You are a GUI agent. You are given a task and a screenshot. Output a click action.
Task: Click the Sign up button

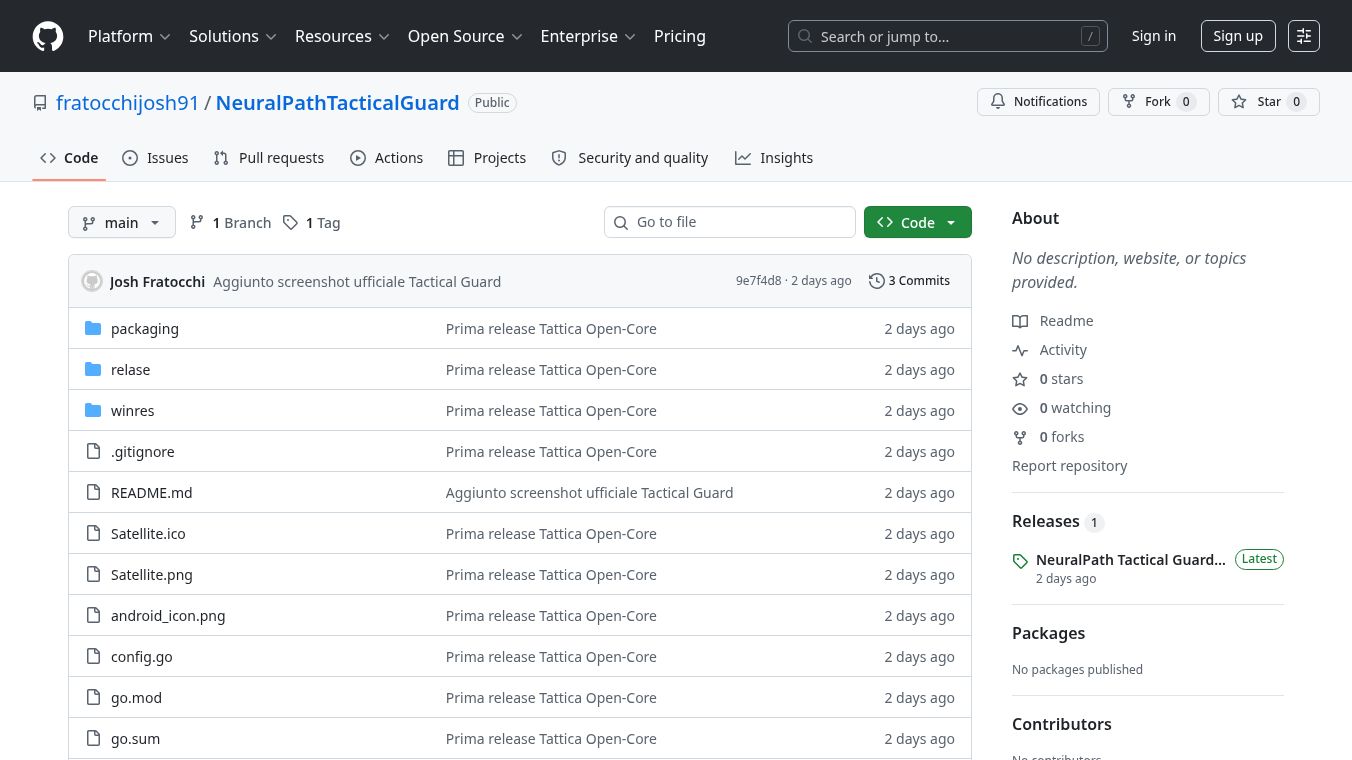point(1237,36)
